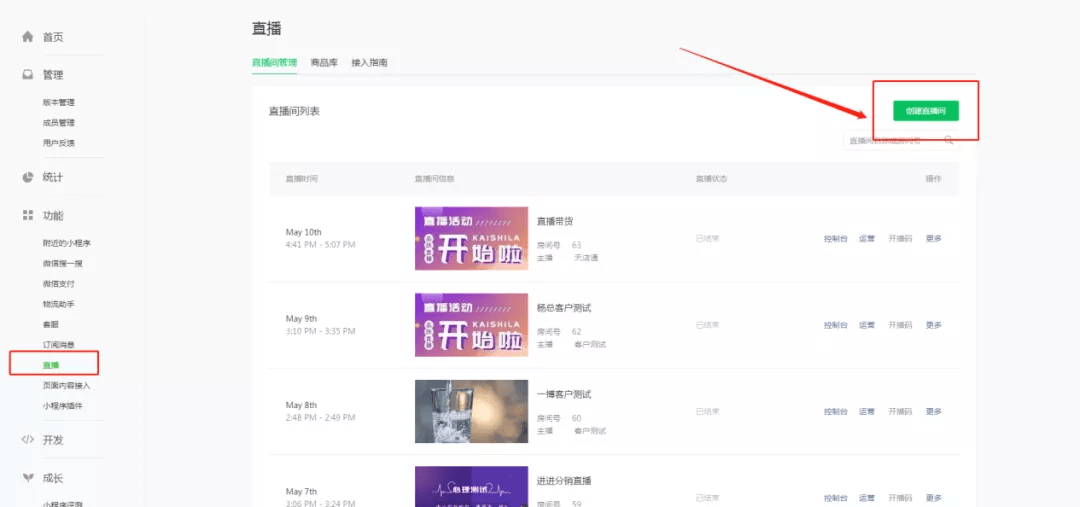Expand 更多 options for room 杨总客户测试
1080x507 pixels.
pyautogui.click(x=933, y=325)
